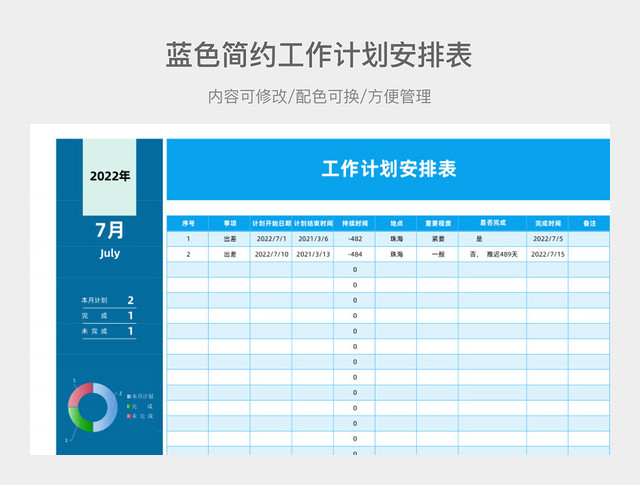The height and width of the screenshot is (485, 640).
Task: Click the 出差 cell in row 2
Action: coord(230,254)
